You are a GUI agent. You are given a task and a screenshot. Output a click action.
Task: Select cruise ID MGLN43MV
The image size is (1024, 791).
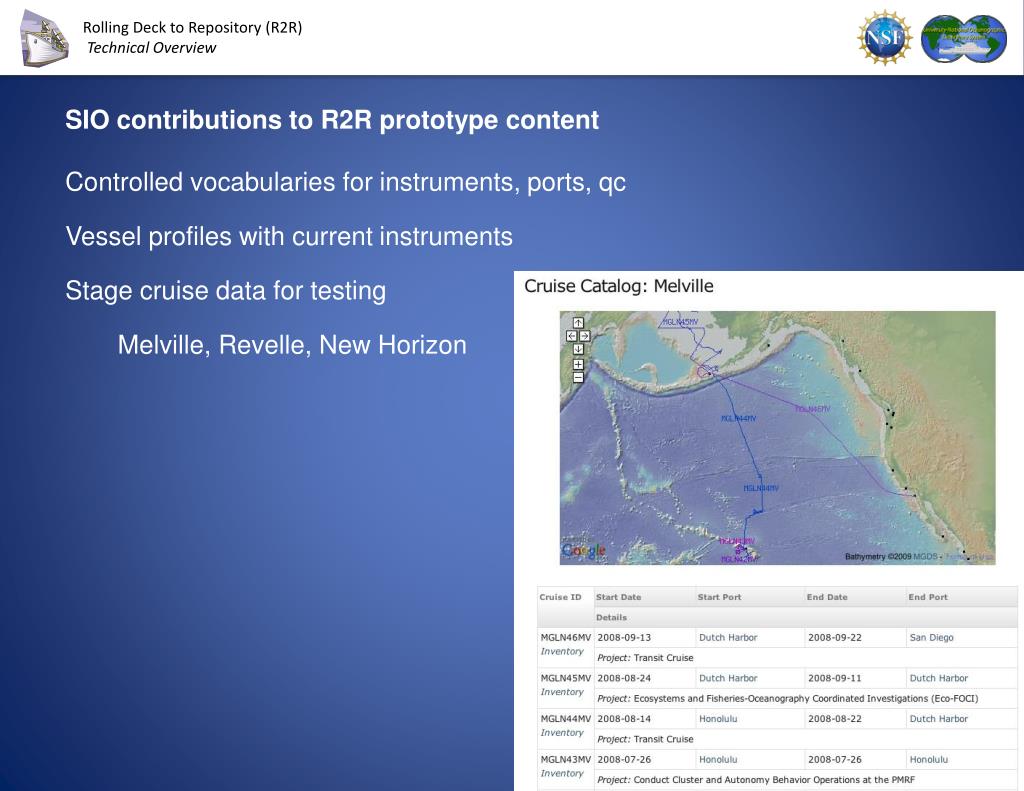pyautogui.click(x=566, y=760)
